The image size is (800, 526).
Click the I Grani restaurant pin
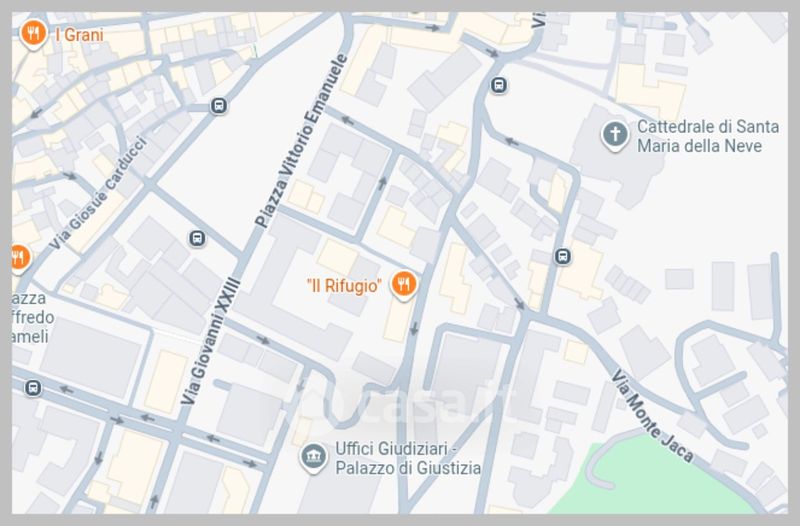pyautogui.click(x=34, y=35)
